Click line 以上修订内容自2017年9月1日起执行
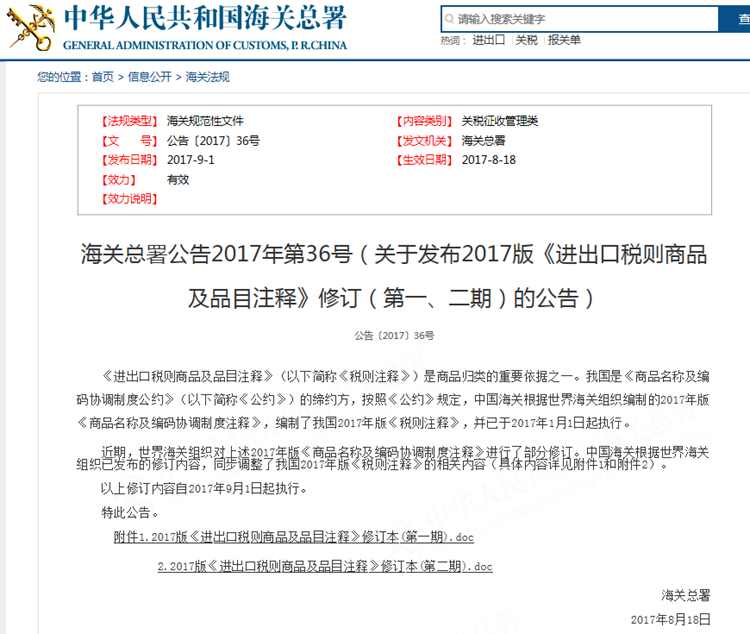The height and width of the screenshot is (634, 750). tap(204, 488)
